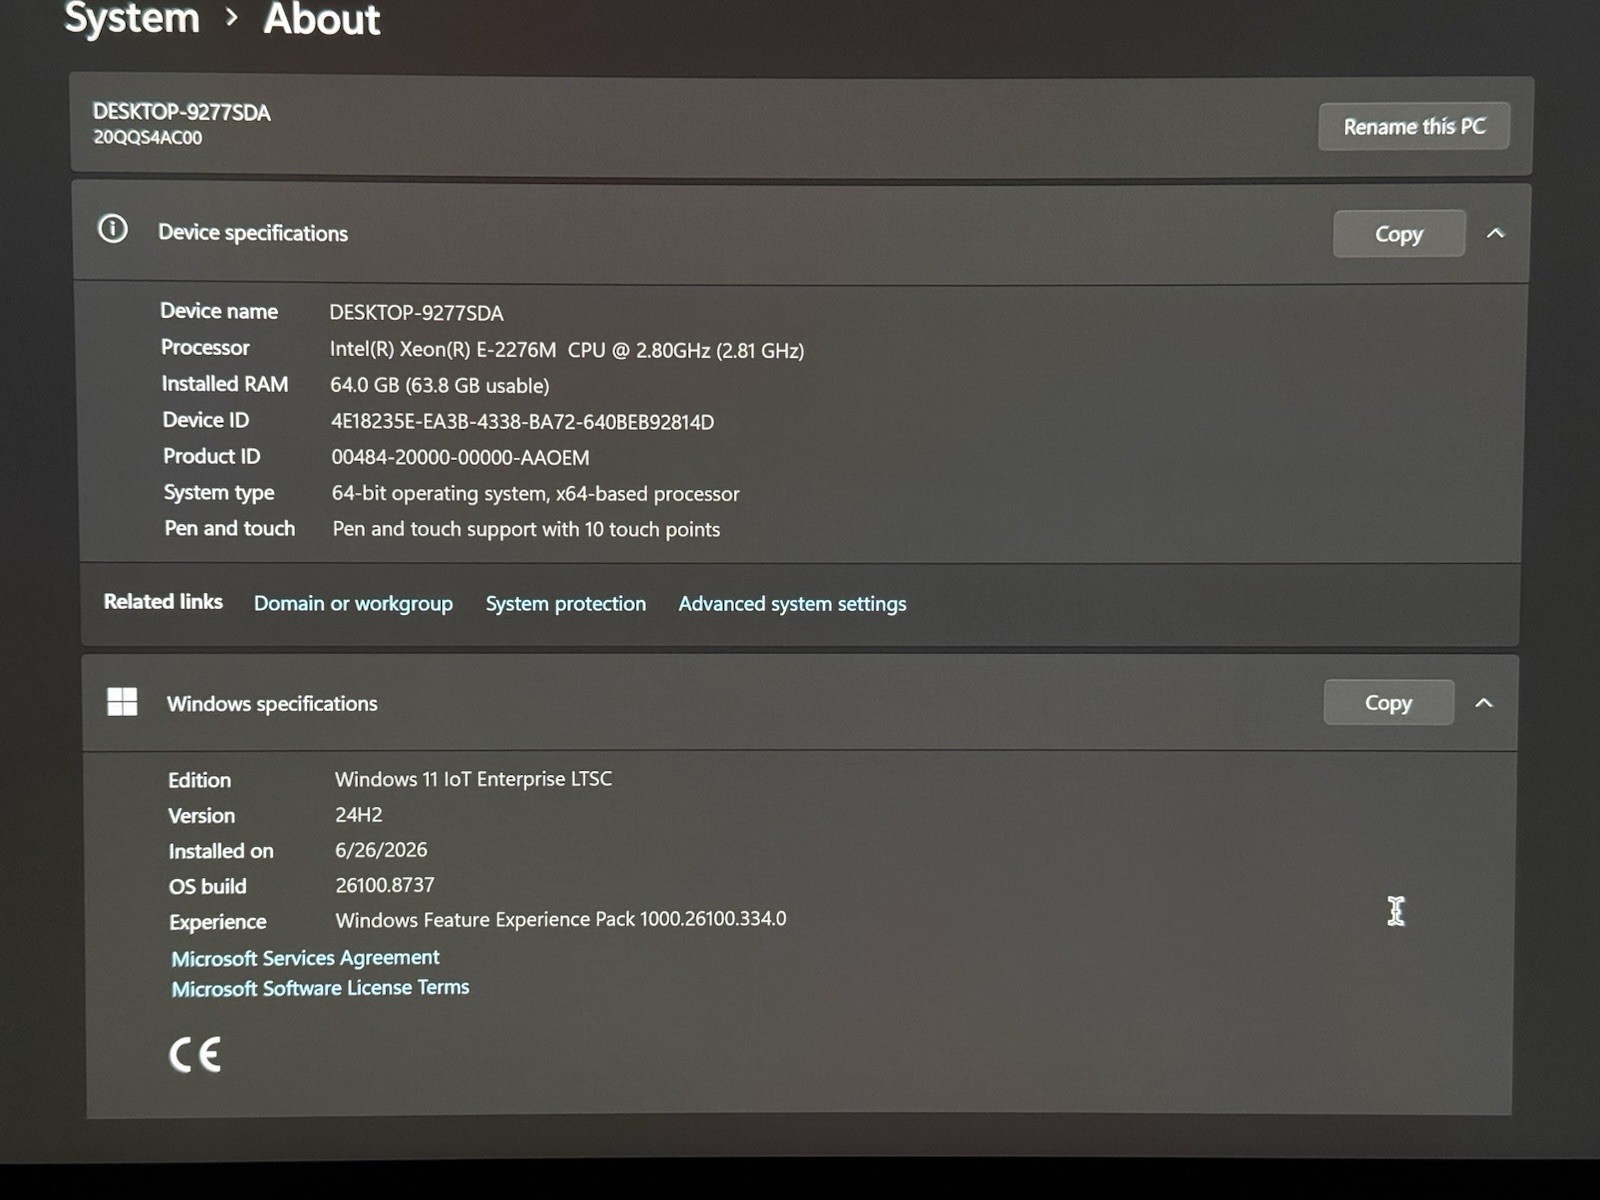This screenshot has width=1600, height=1200.
Task: Select the DESKTOP-9277SDA device name value
Action: tap(416, 313)
